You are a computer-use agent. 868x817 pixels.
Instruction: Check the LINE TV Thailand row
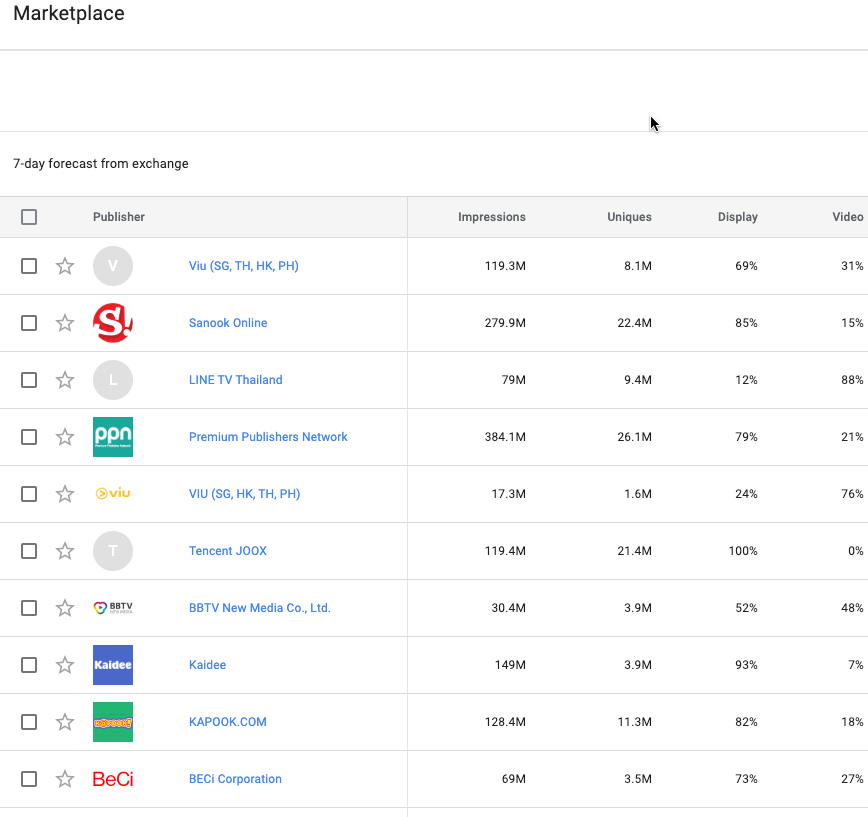point(29,380)
